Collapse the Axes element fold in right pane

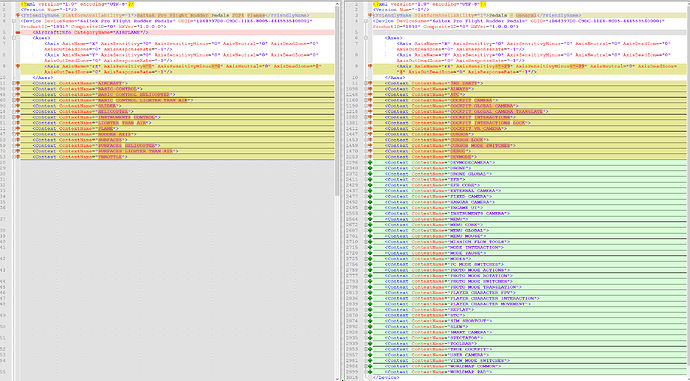[366, 38]
